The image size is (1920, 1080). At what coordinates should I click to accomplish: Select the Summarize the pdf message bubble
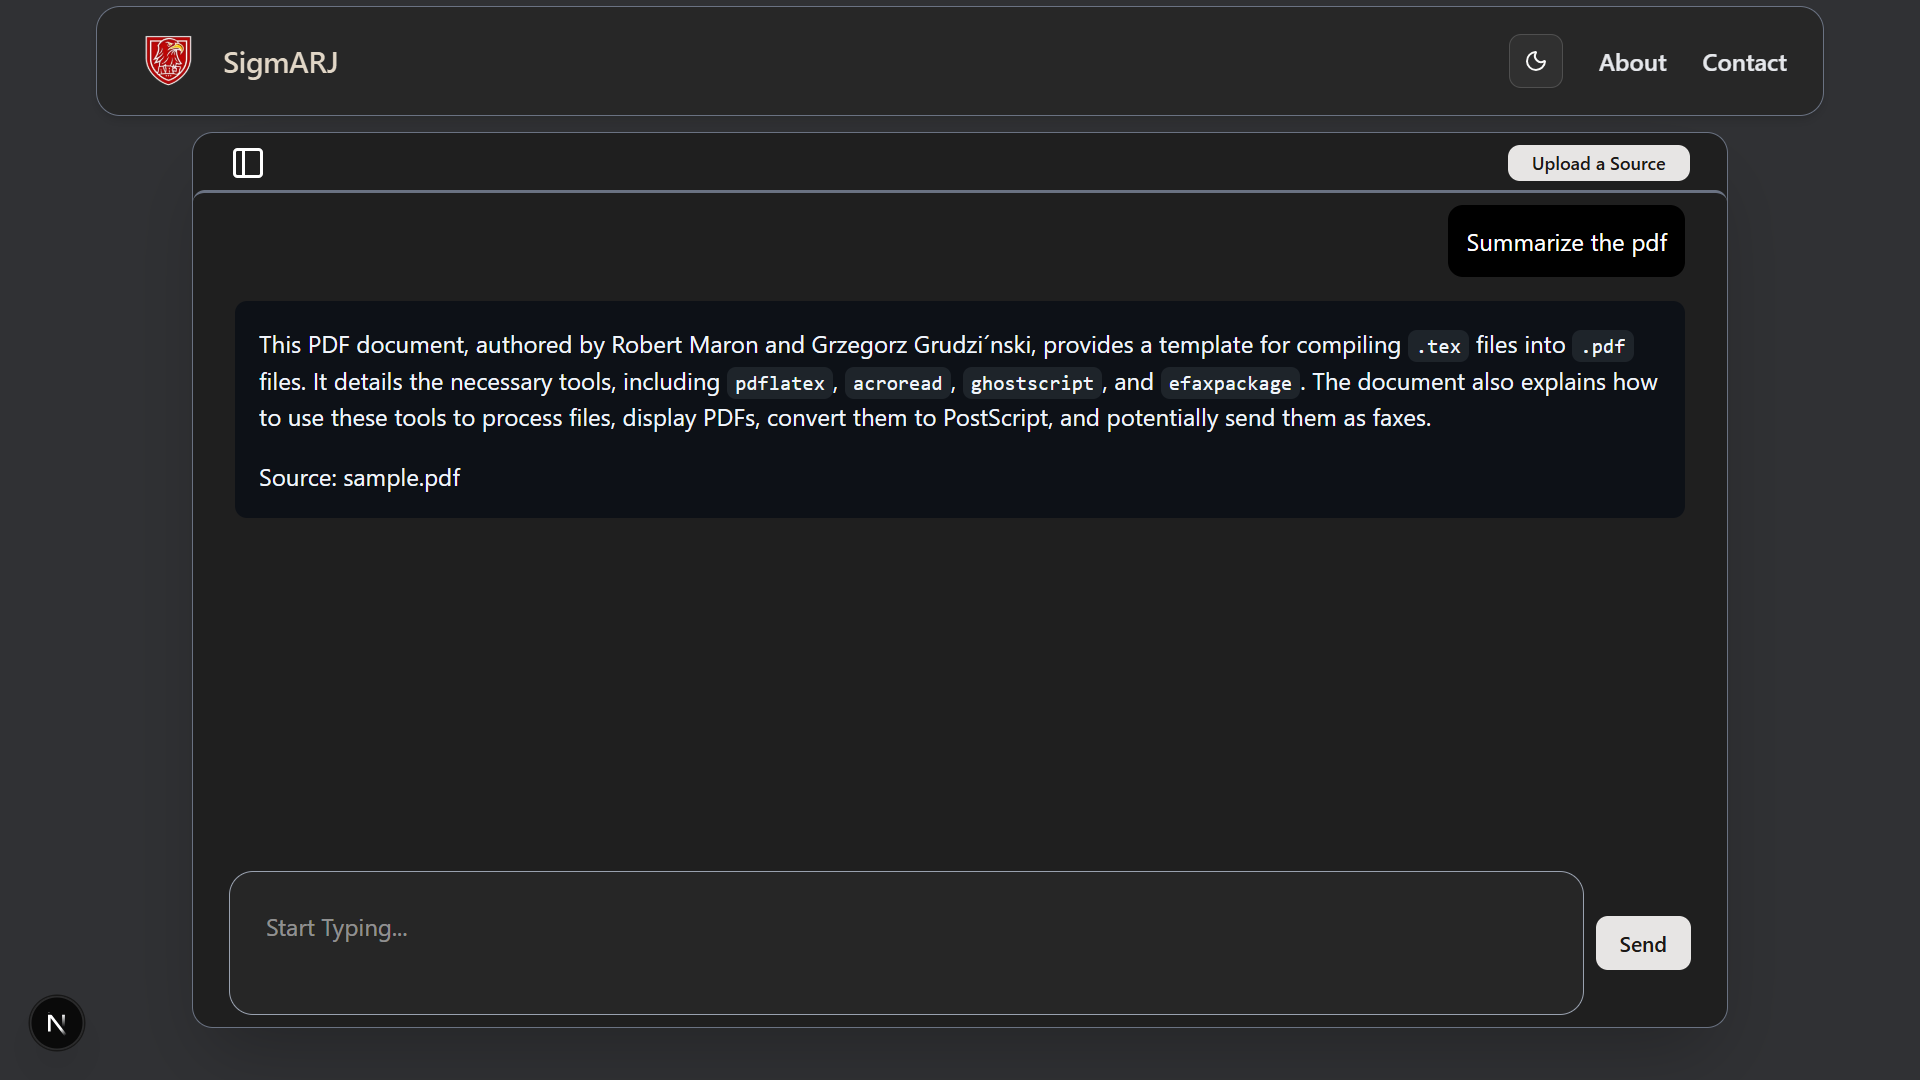tap(1566, 241)
